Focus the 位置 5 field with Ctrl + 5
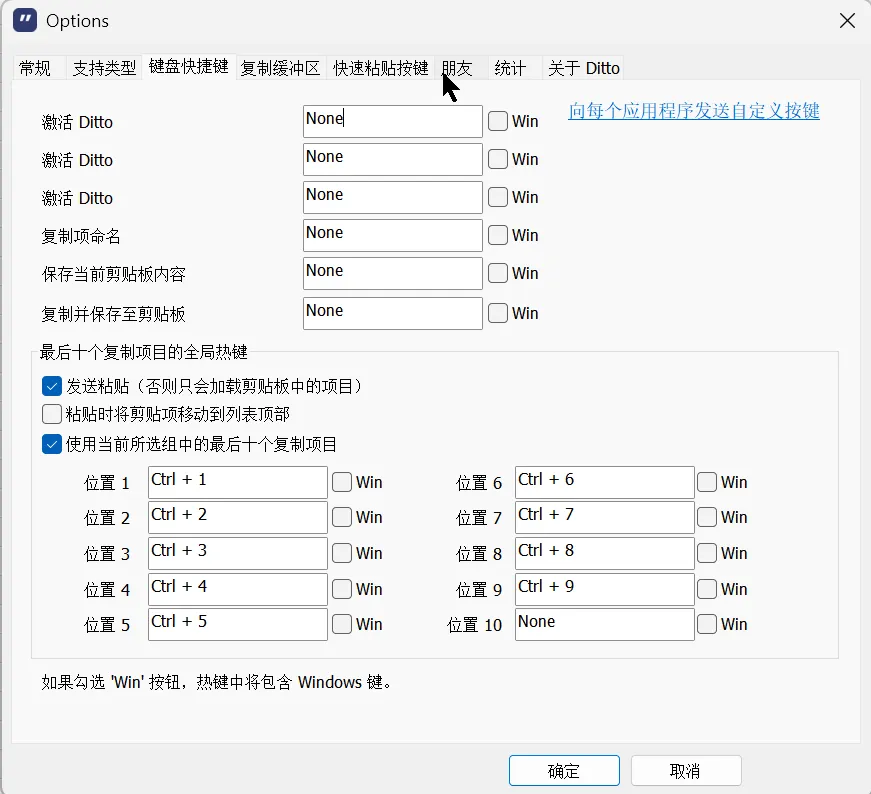The width and height of the screenshot is (871, 794). tap(238, 624)
